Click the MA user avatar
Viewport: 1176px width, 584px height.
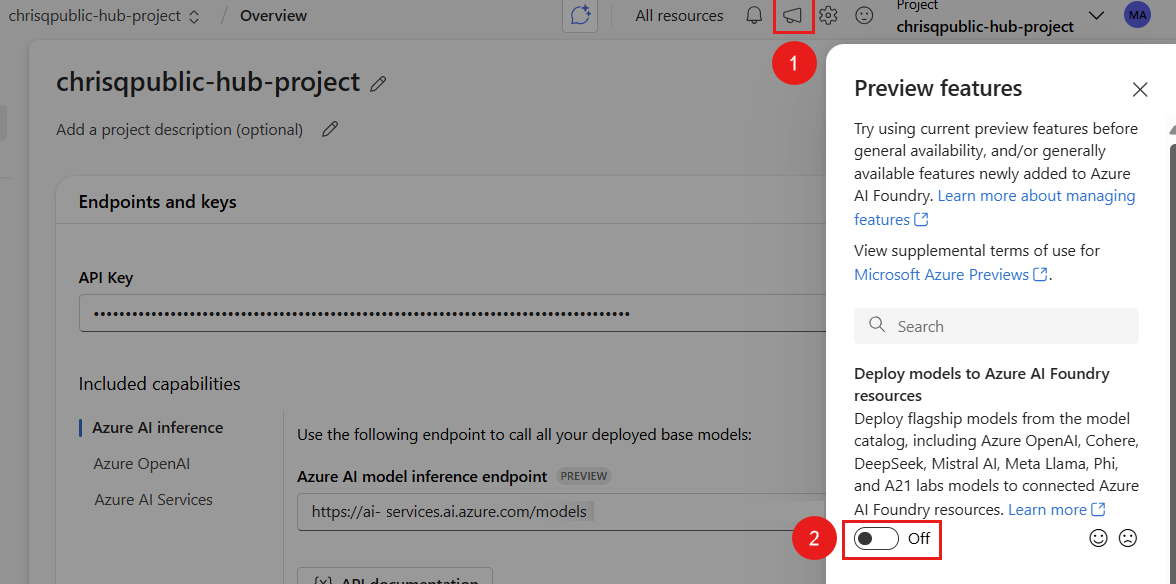tap(1137, 15)
